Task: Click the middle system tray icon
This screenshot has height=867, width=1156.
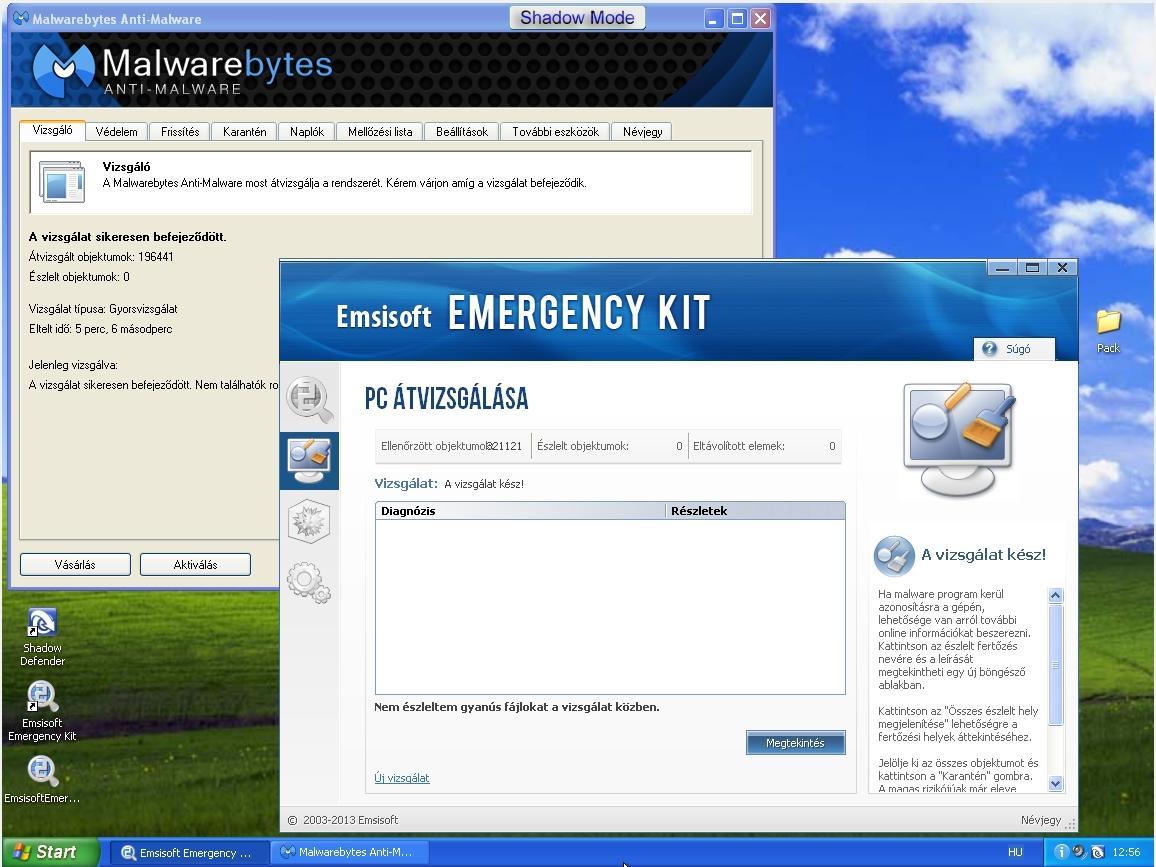Action: (1079, 852)
